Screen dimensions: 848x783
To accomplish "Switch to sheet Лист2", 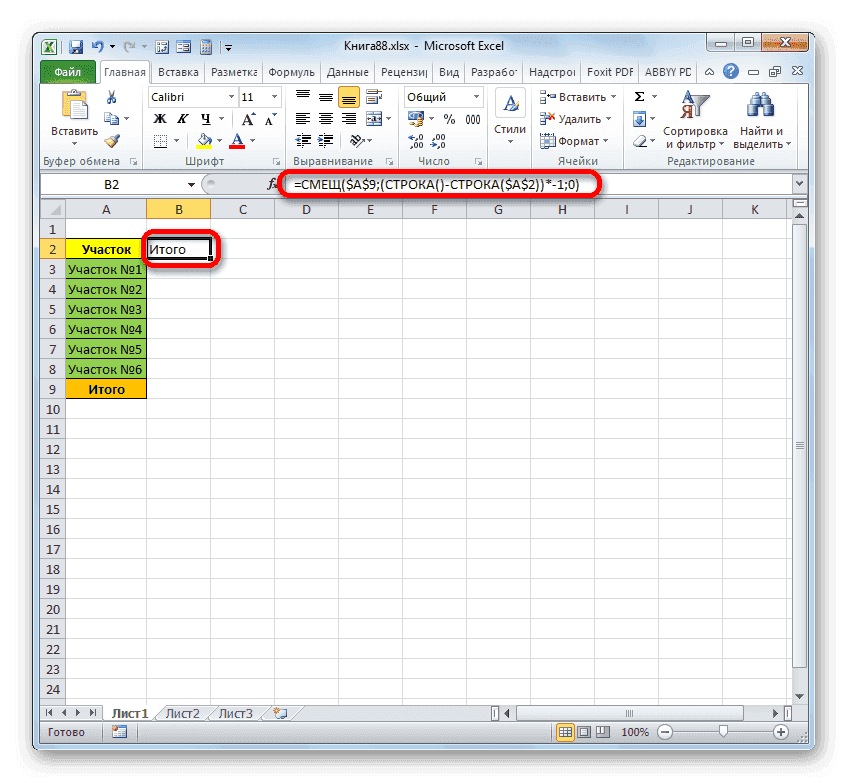I will (x=182, y=713).
